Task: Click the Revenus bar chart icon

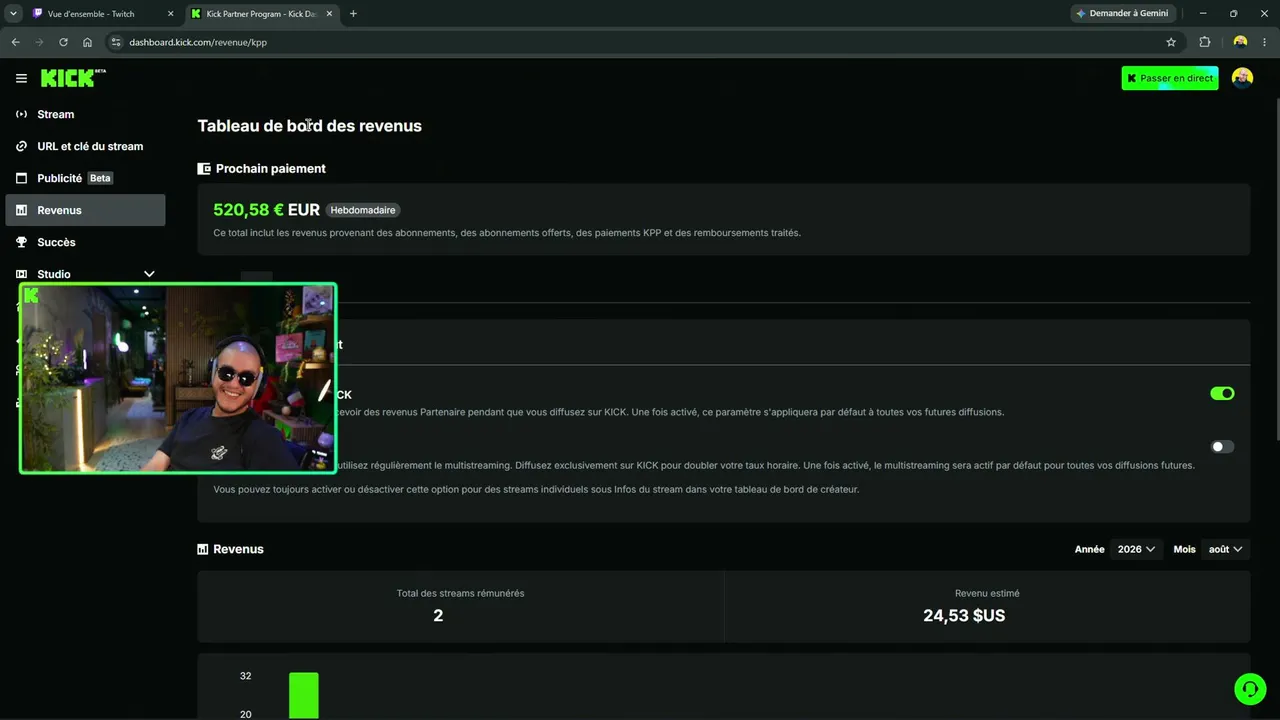Action: click(21, 210)
